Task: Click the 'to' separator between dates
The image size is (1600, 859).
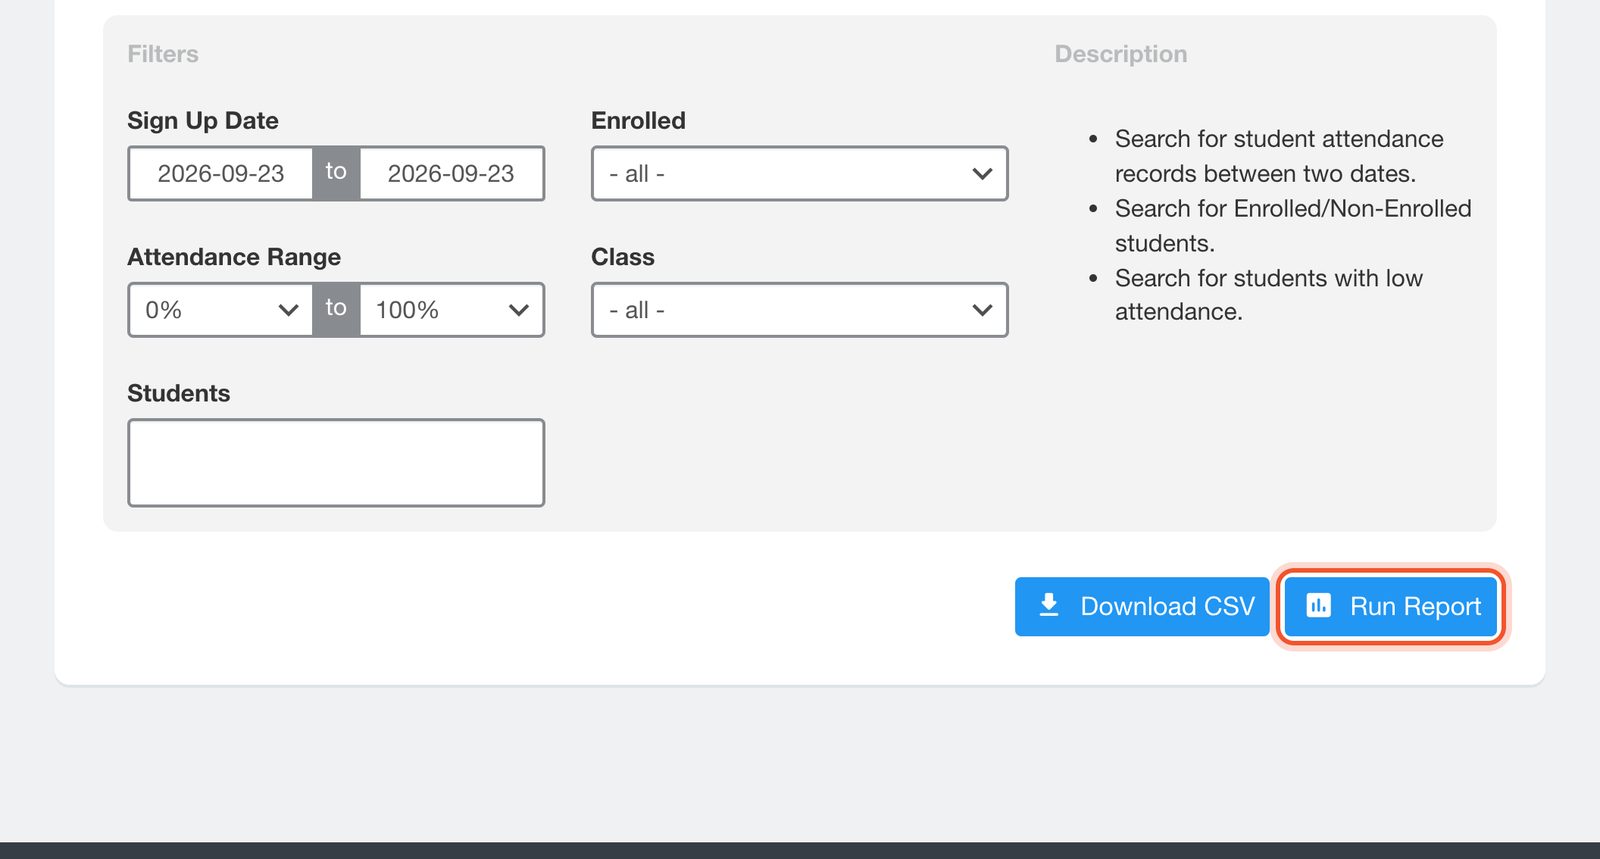Action: [x=336, y=173]
